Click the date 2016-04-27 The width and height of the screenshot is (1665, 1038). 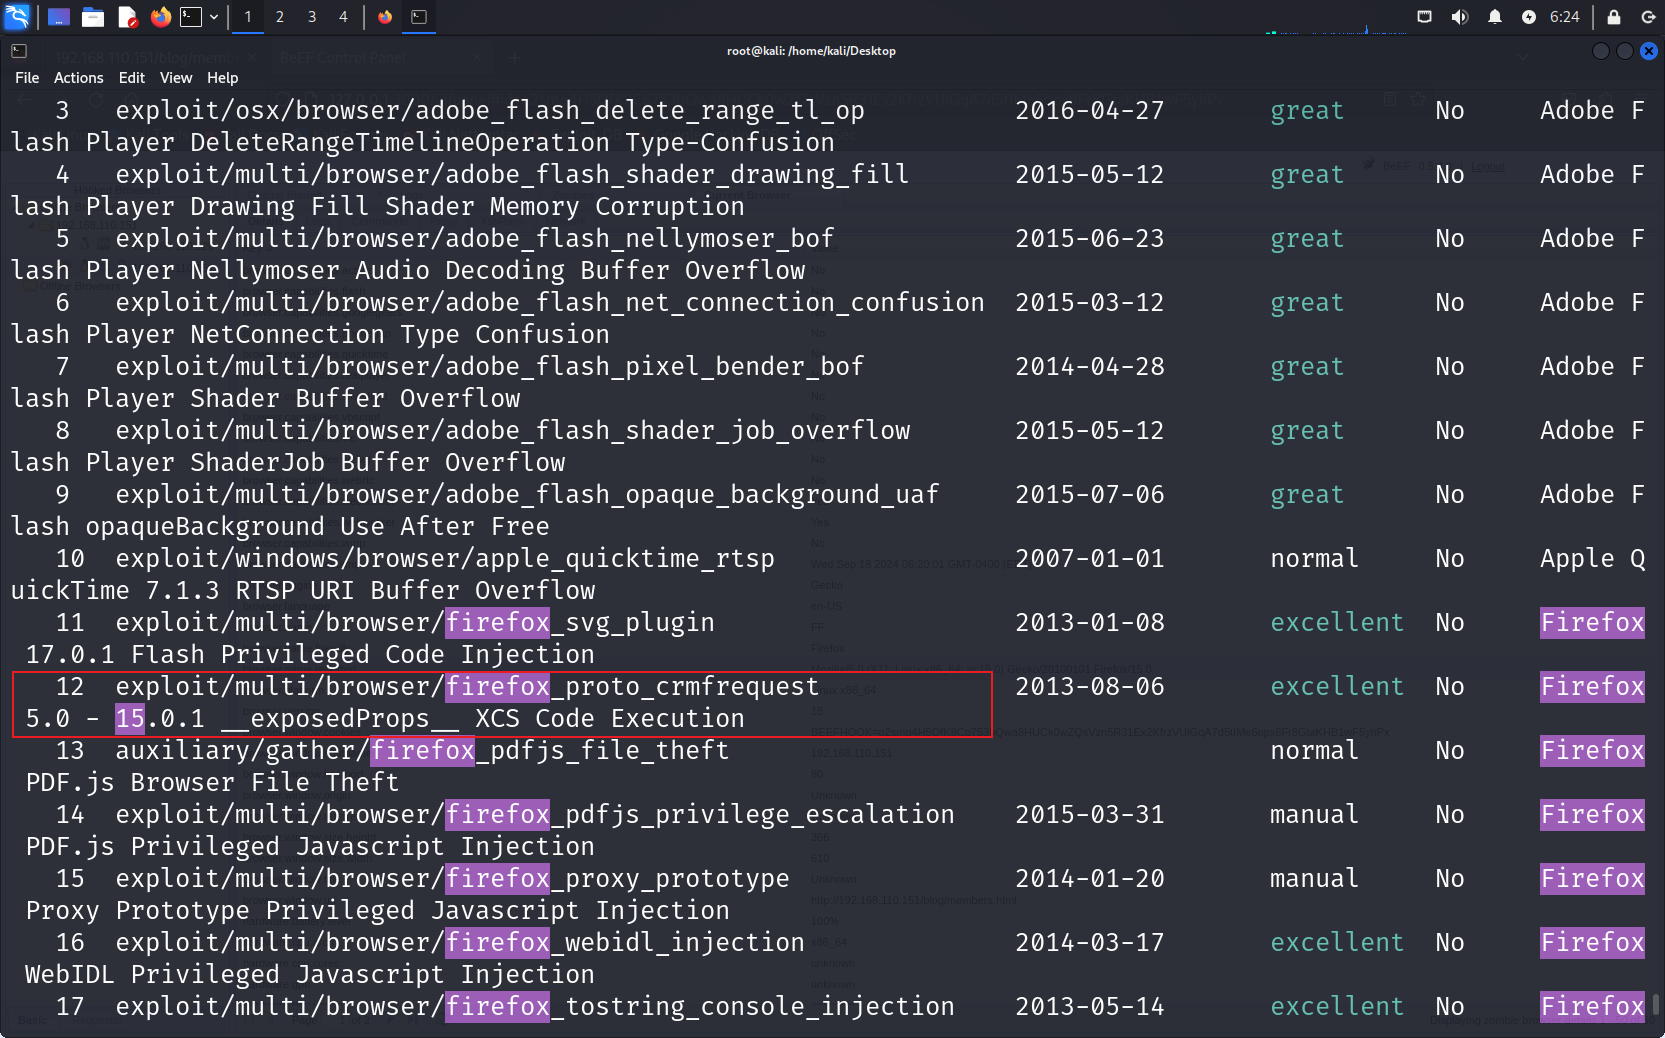1090,110
